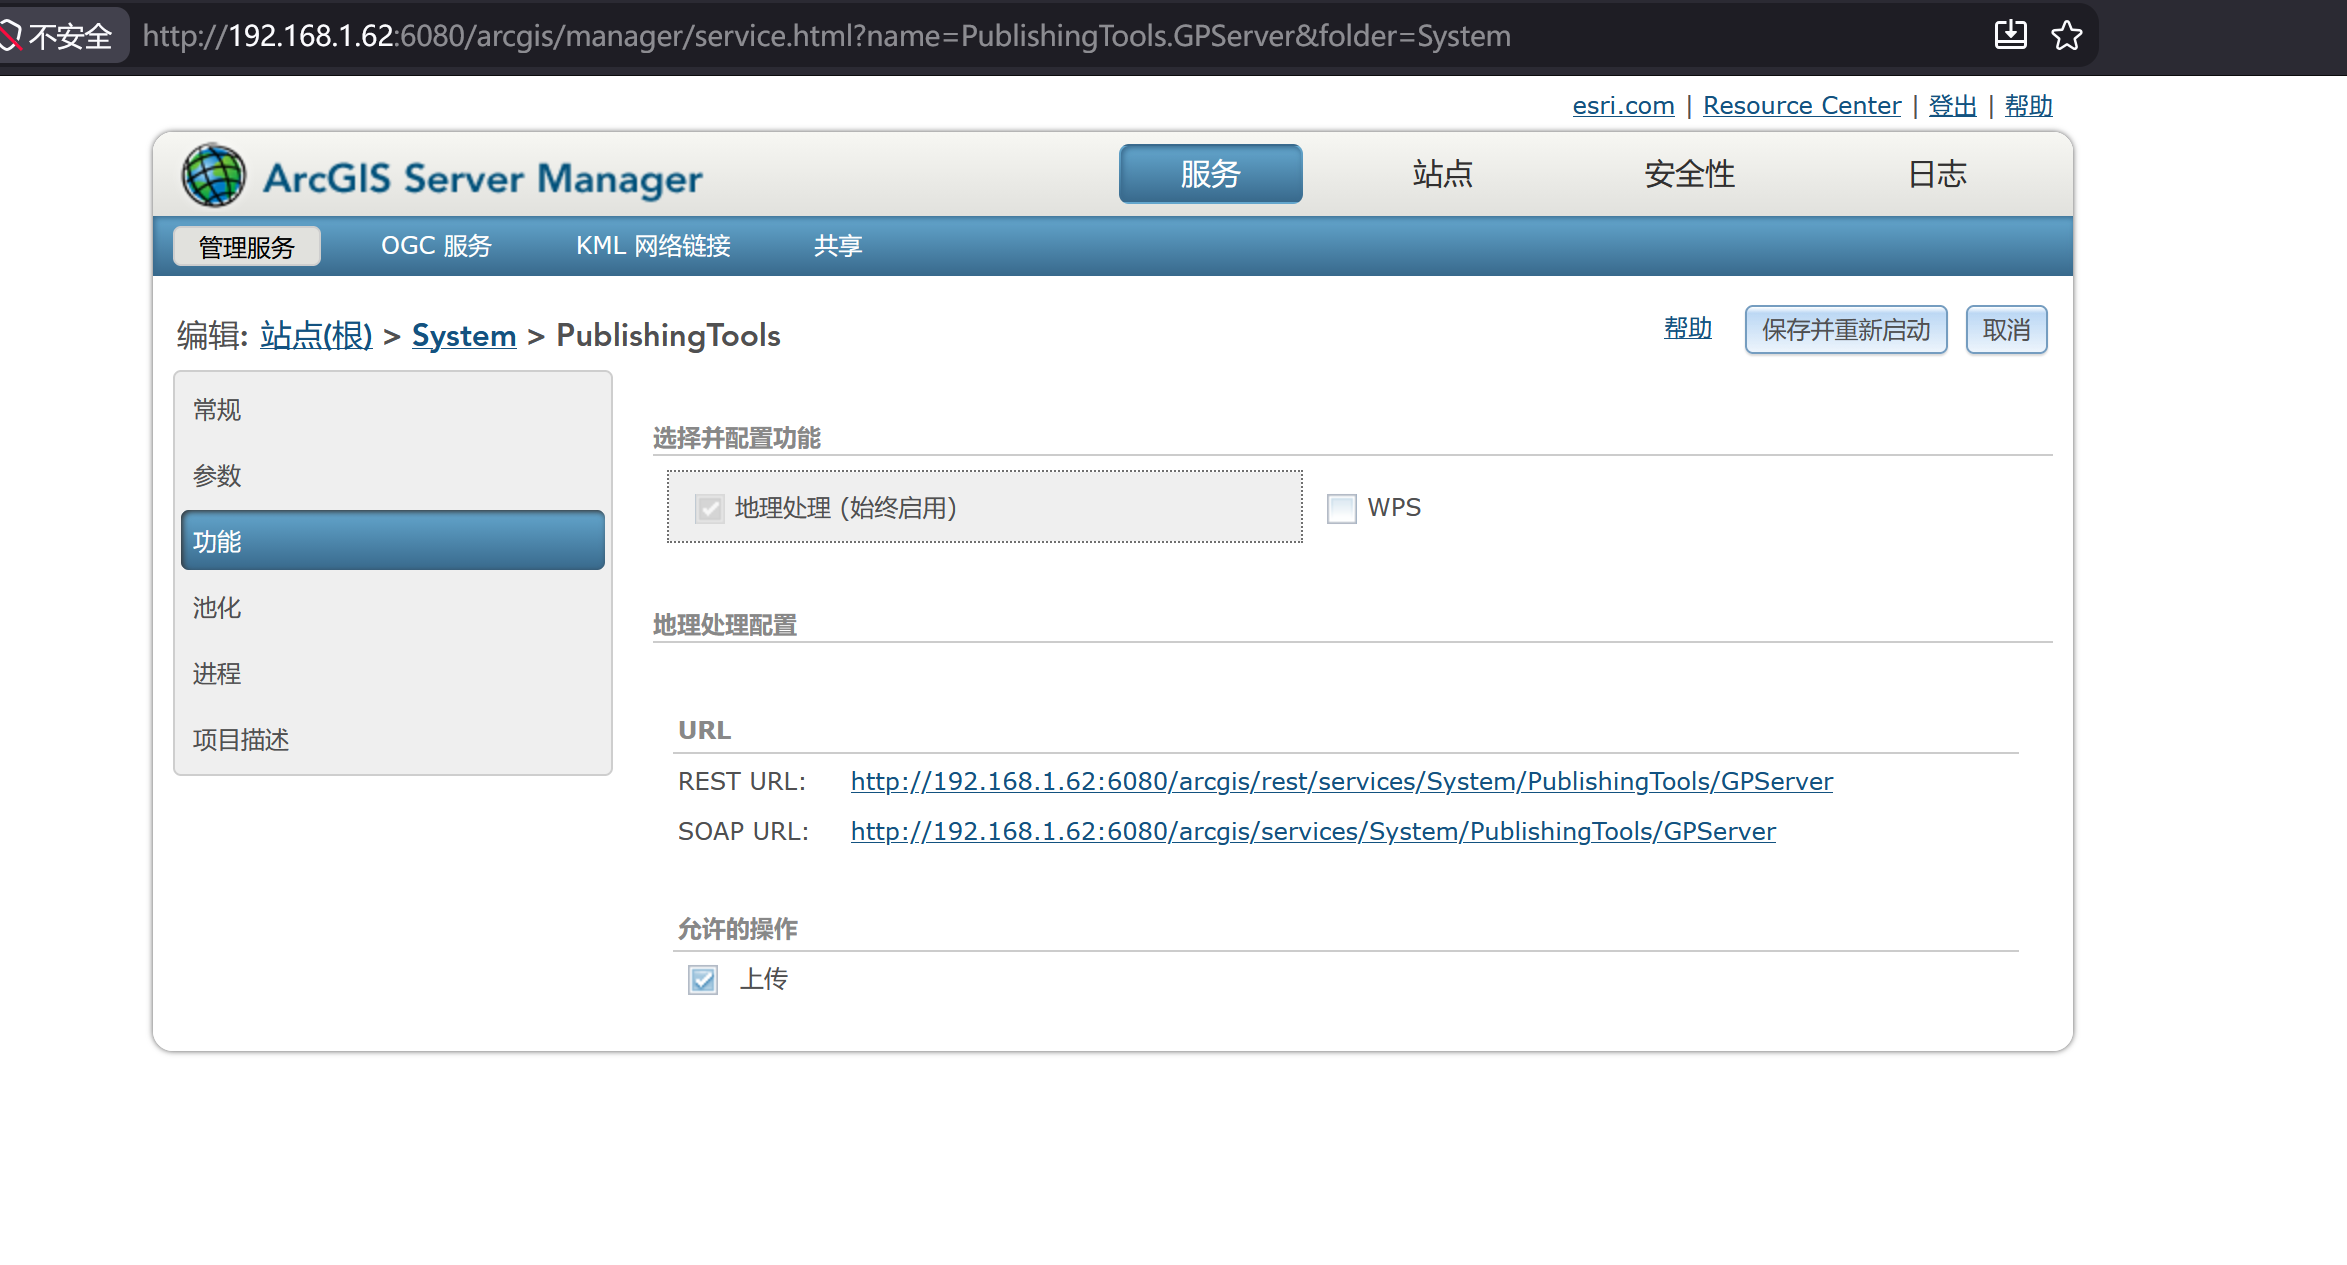The height and width of the screenshot is (1265, 2347).
Task: Switch to the 站点 tab
Action: (x=1442, y=174)
